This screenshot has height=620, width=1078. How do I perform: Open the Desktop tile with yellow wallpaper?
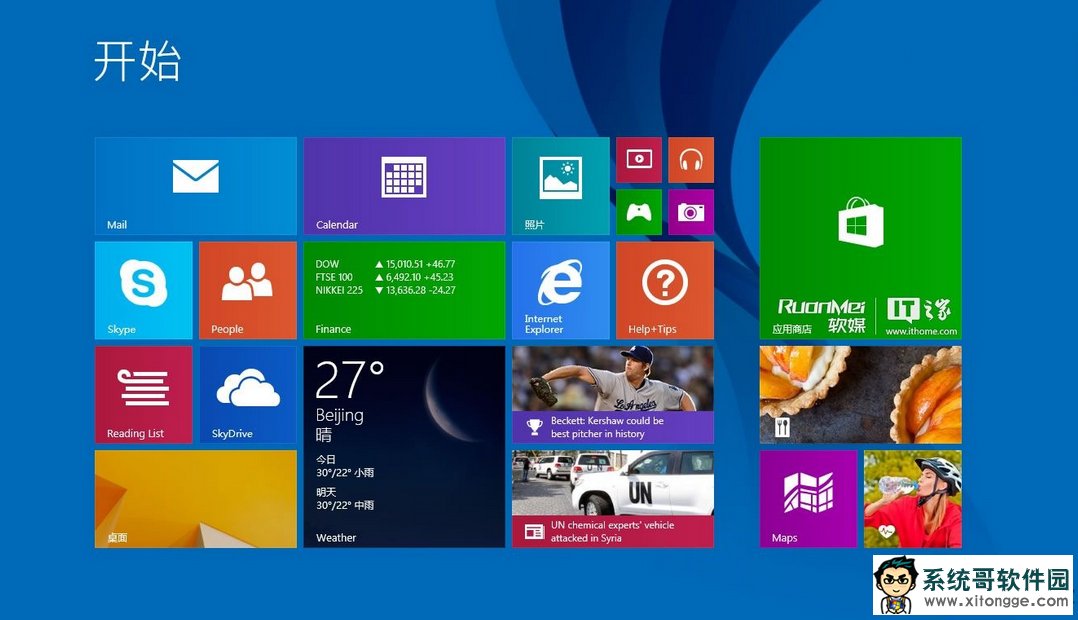tap(195, 498)
